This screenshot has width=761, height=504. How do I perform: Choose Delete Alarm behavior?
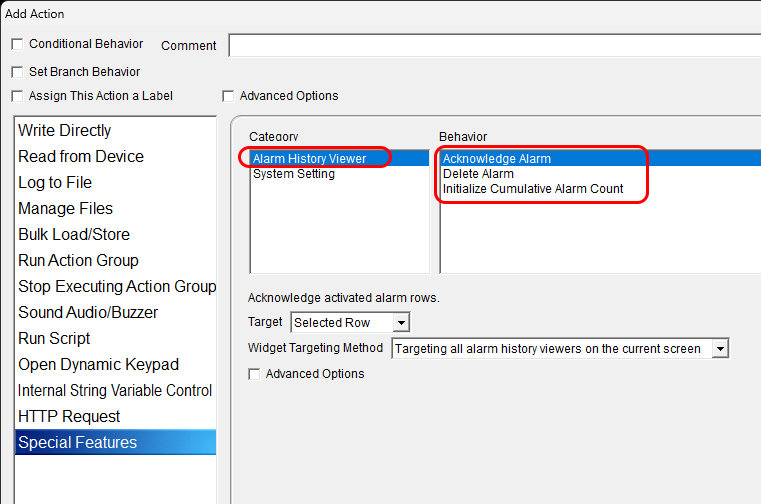(x=478, y=174)
